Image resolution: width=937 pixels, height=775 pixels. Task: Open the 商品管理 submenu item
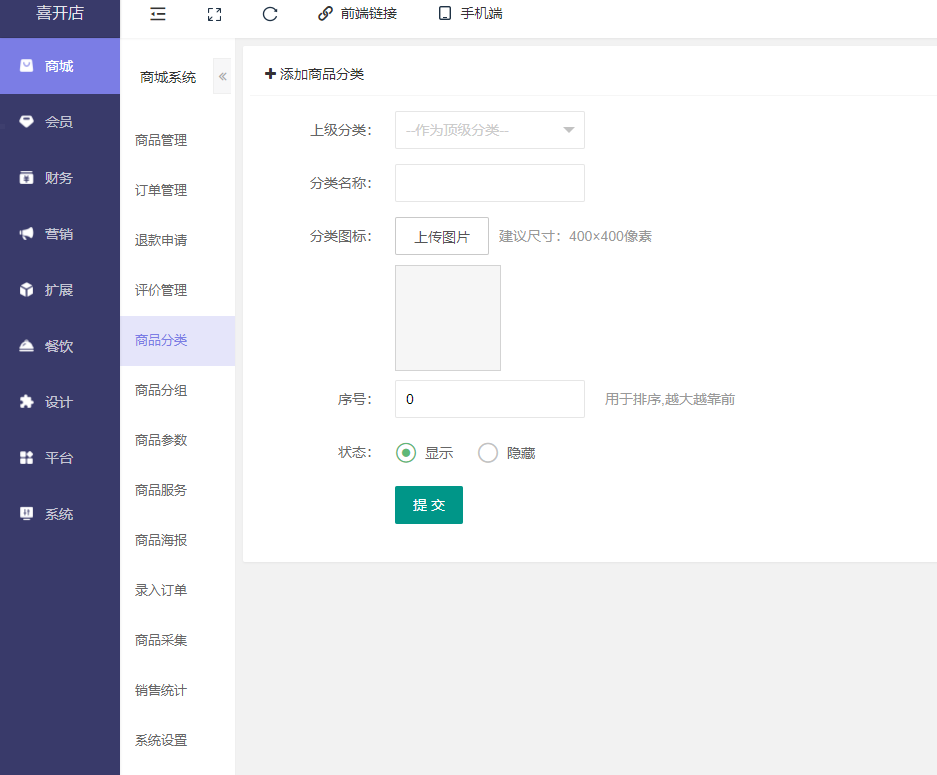pyautogui.click(x=177, y=140)
